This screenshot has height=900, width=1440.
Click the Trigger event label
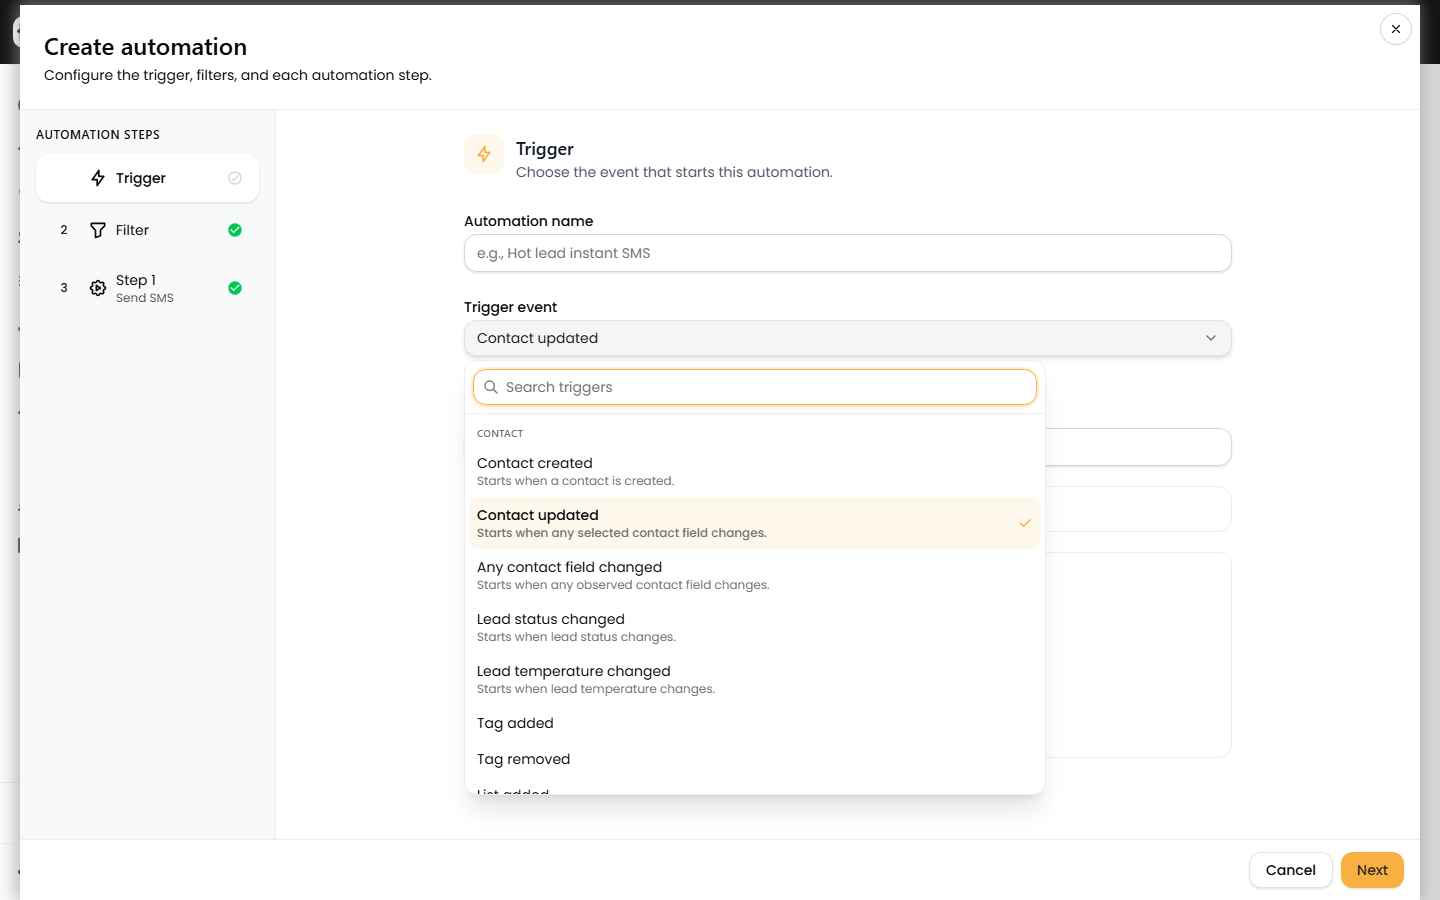510,307
